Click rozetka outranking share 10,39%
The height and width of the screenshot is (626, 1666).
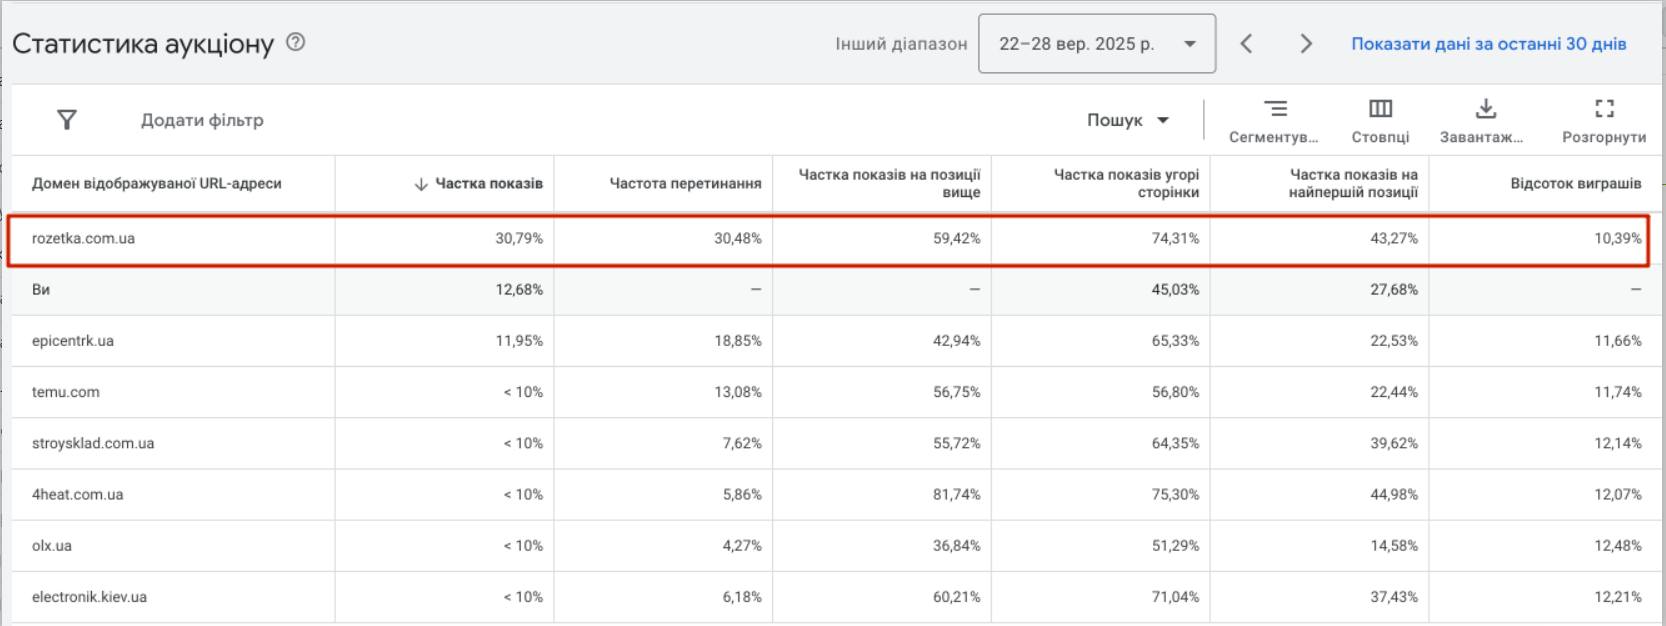click(x=1618, y=239)
